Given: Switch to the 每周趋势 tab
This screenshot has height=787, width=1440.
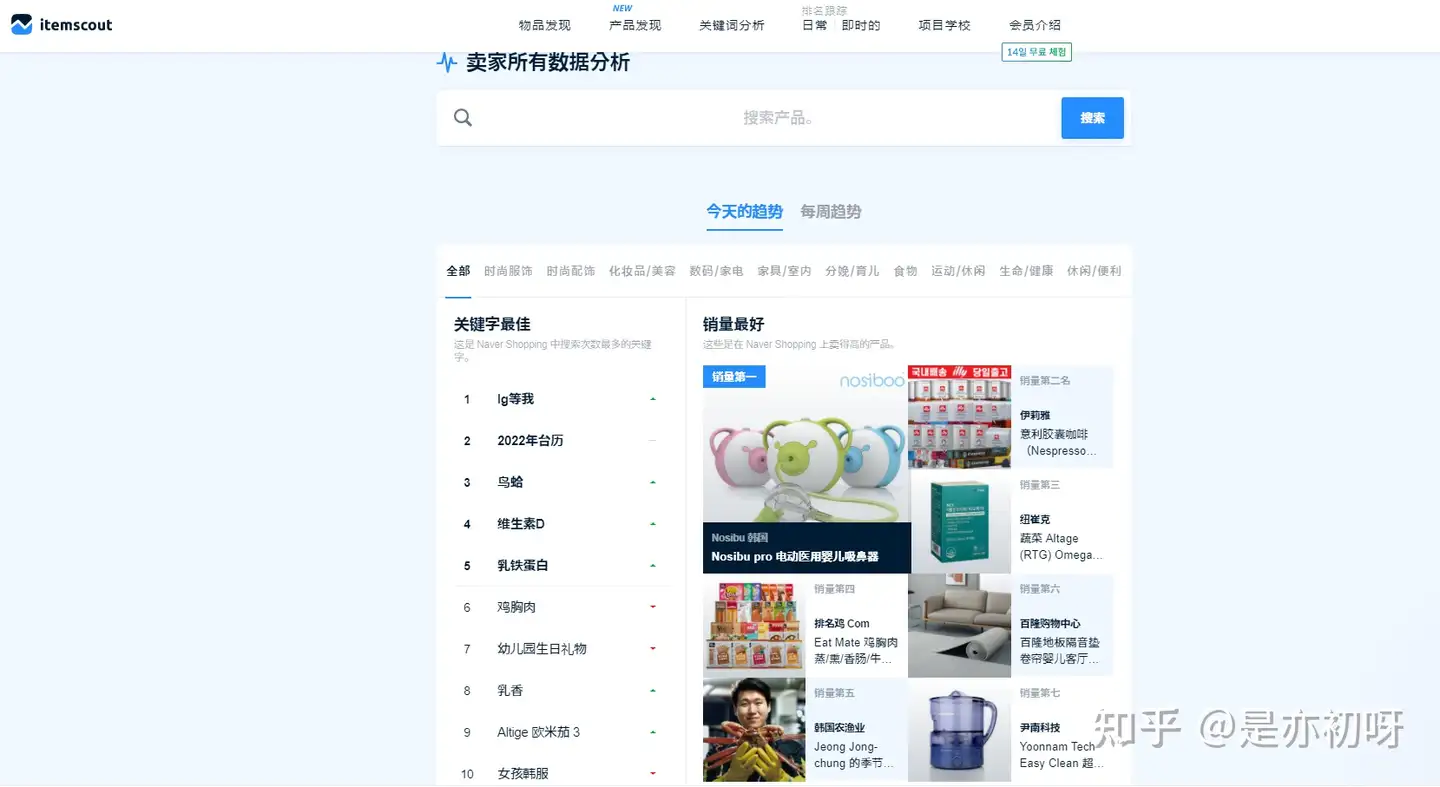Looking at the screenshot, I should click(x=831, y=212).
